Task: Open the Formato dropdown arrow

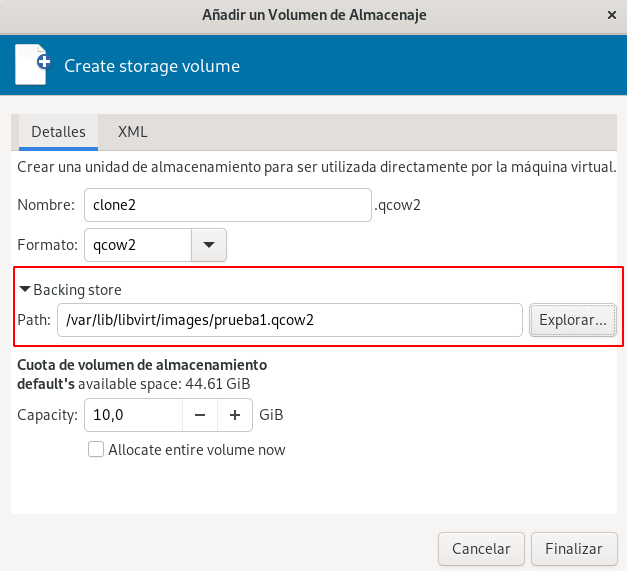Action: point(209,245)
